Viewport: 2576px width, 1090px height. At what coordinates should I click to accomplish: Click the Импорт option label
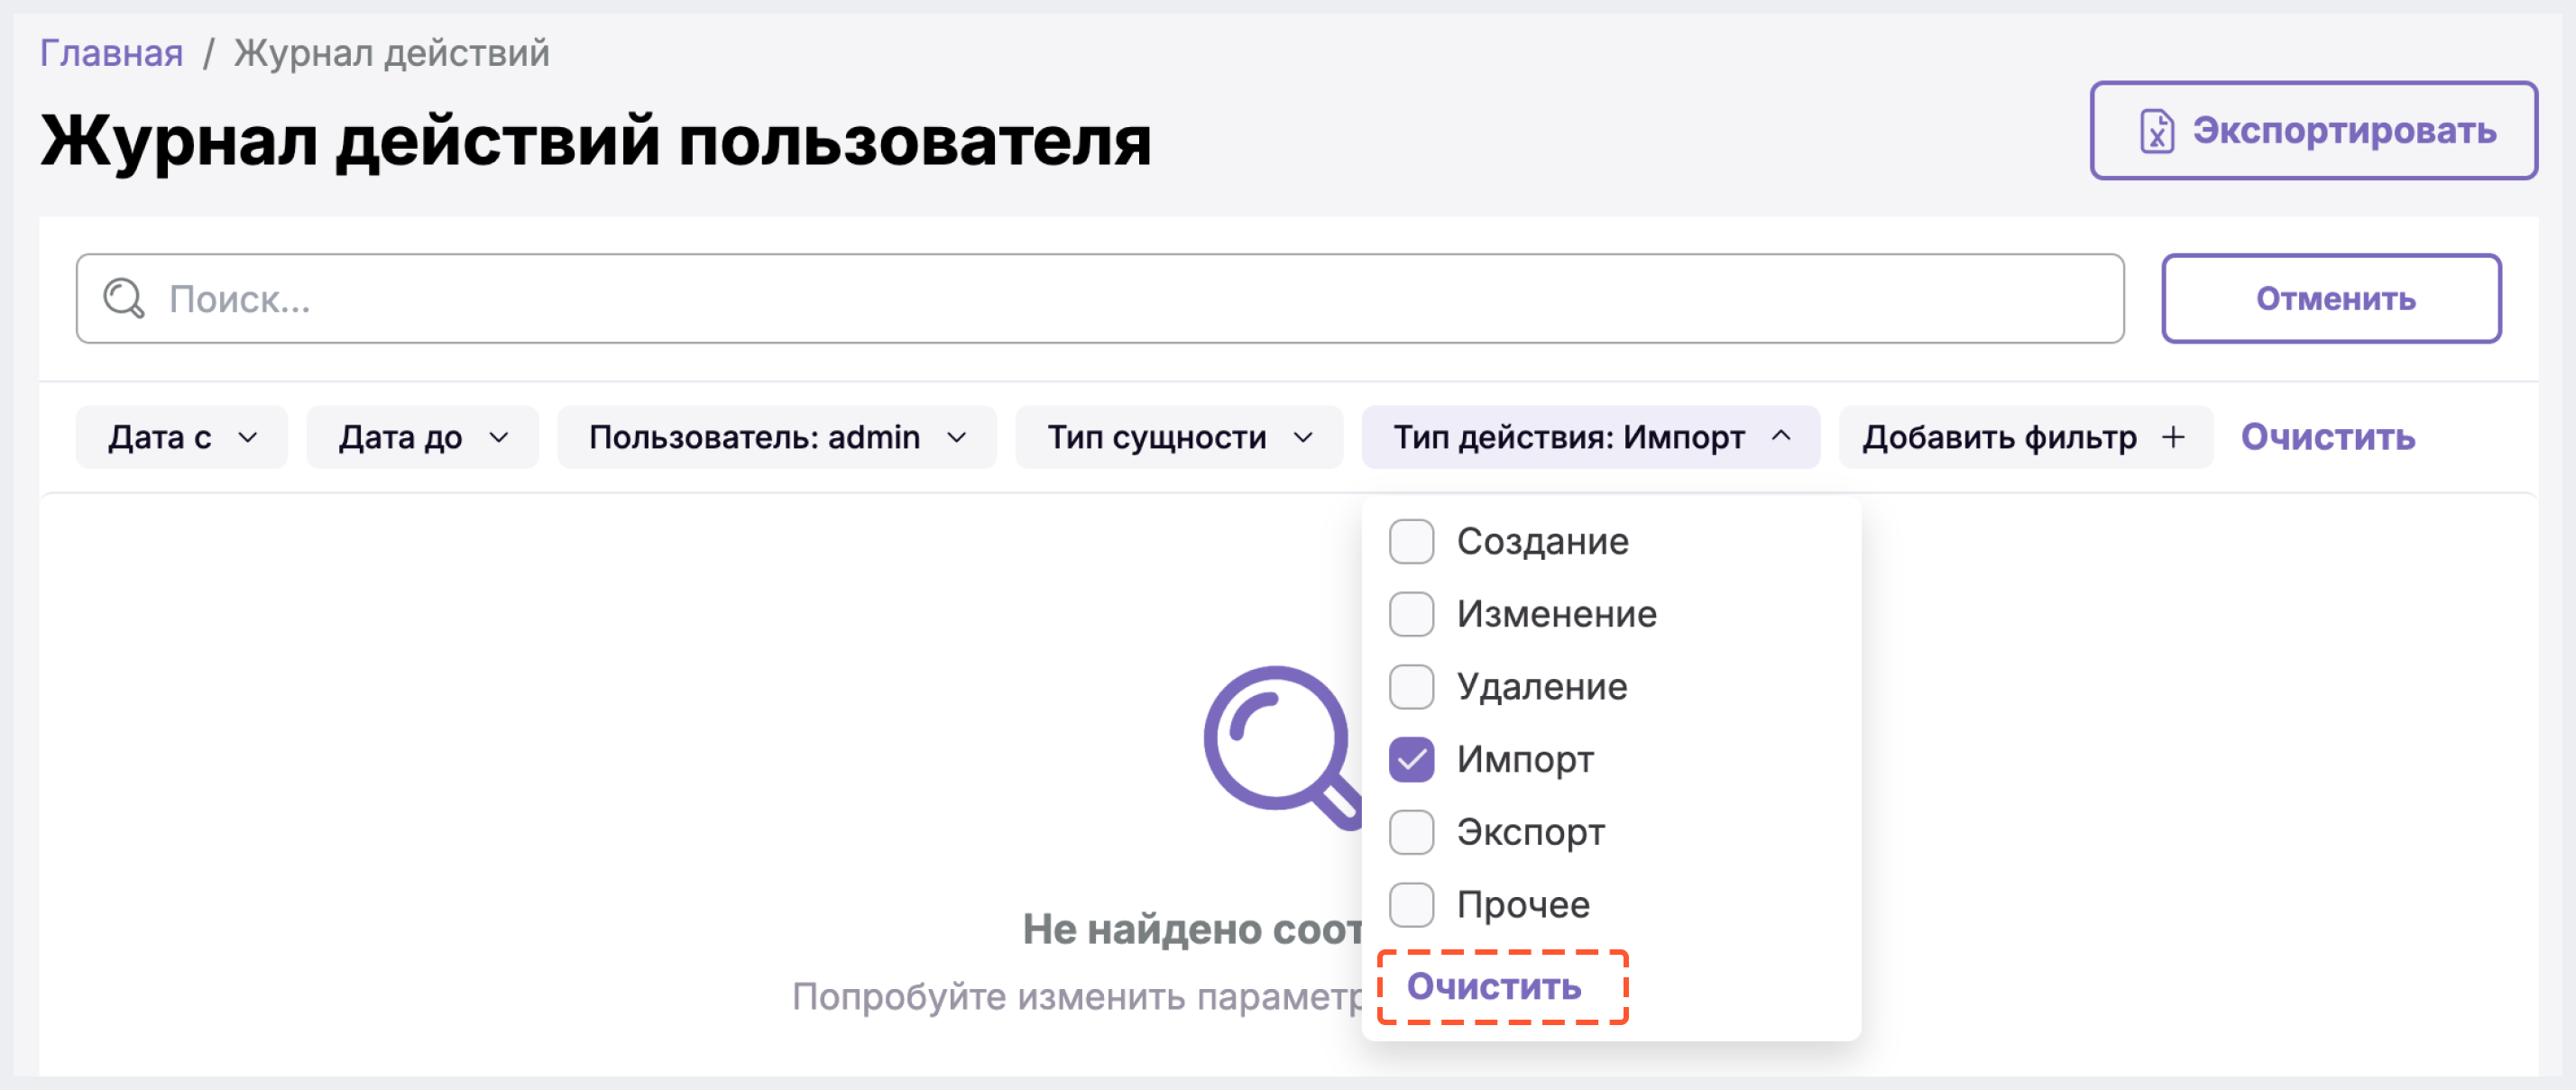pos(1525,760)
